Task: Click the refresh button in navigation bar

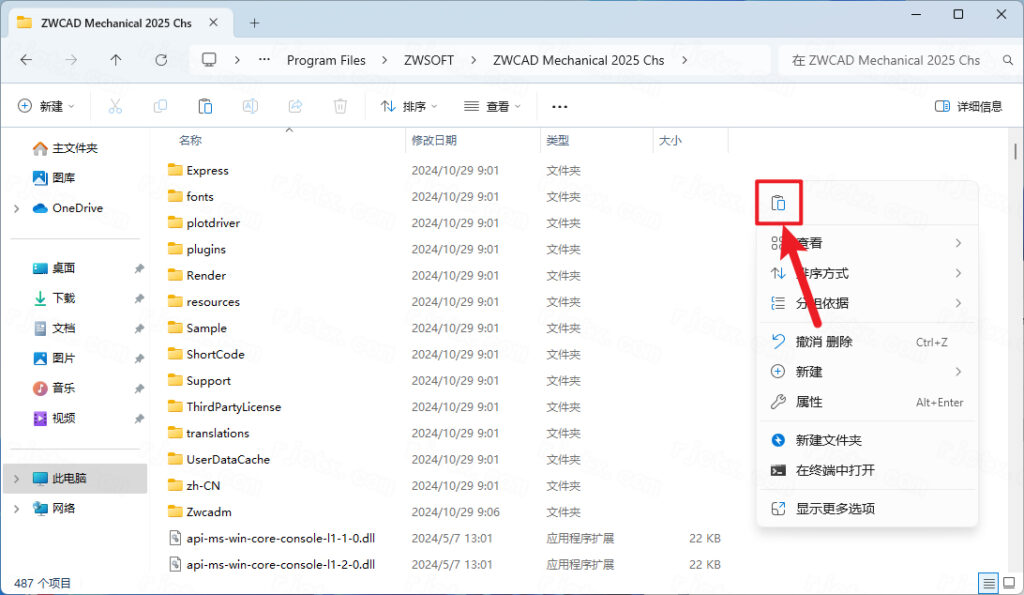Action: tap(162, 60)
